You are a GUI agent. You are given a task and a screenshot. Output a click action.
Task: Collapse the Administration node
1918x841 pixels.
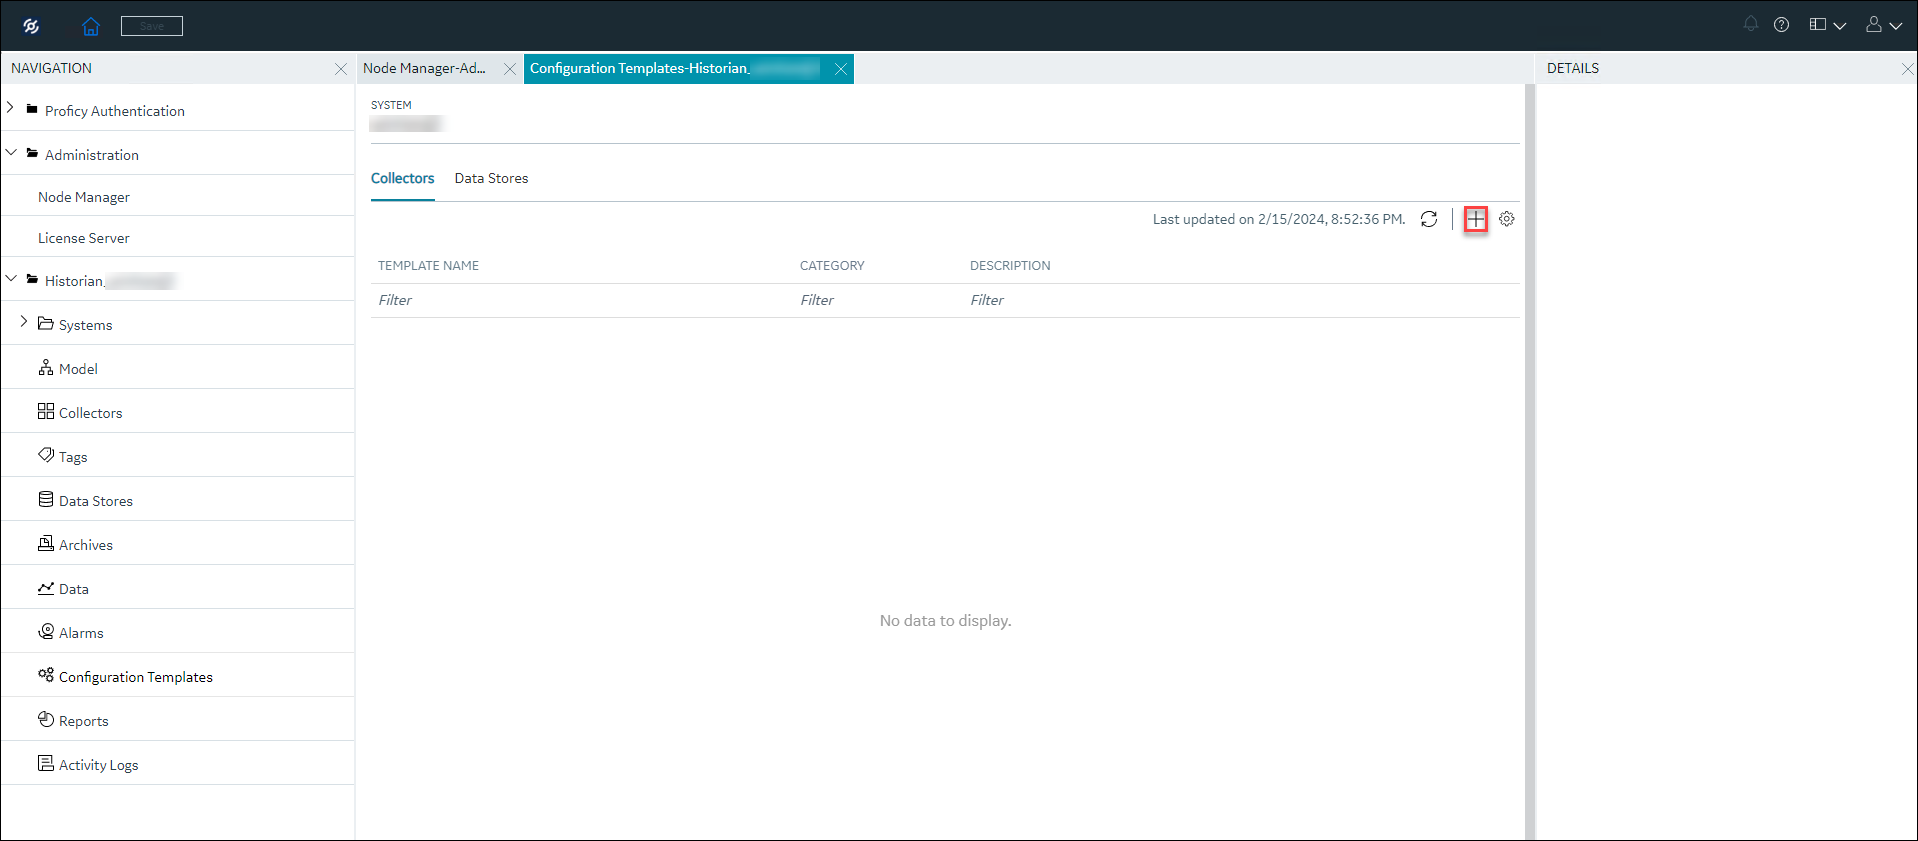tap(11, 153)
